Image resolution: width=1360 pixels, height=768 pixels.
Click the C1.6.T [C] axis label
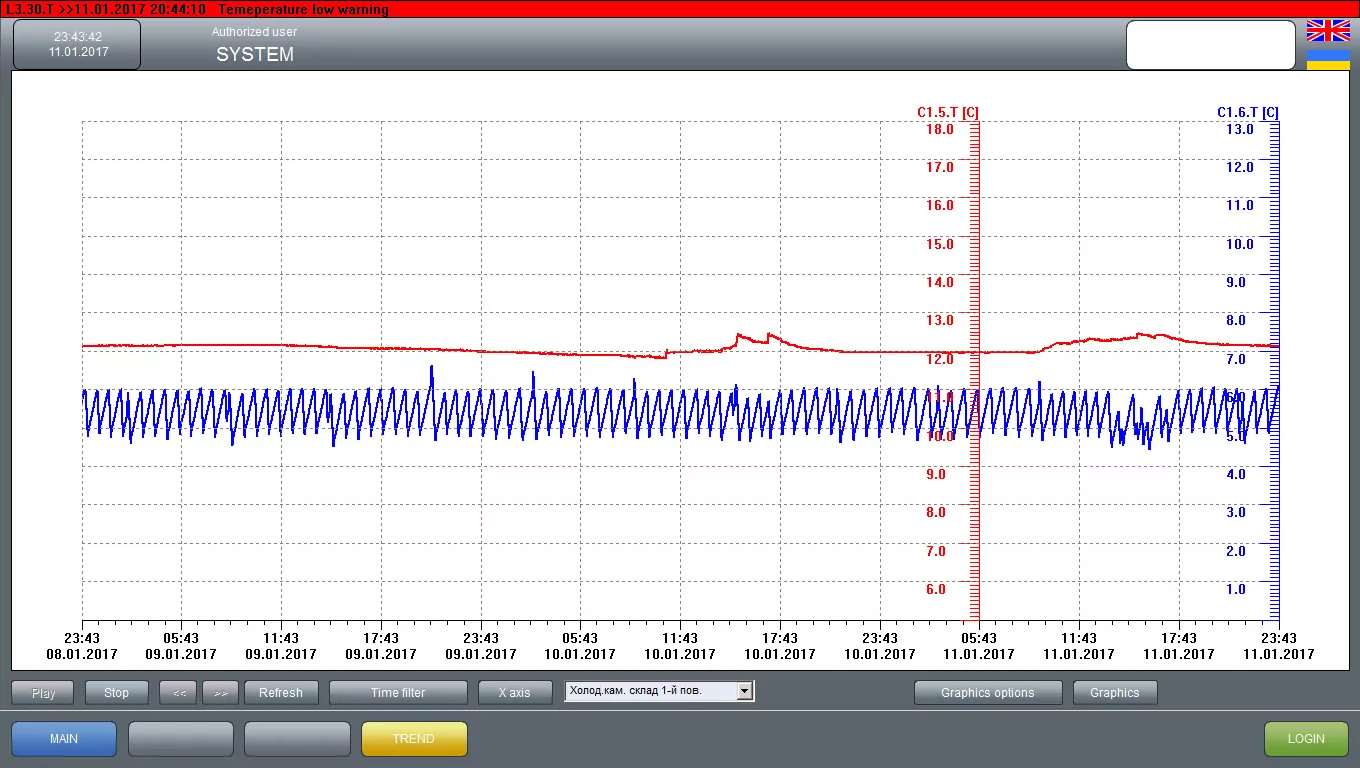1247,112
